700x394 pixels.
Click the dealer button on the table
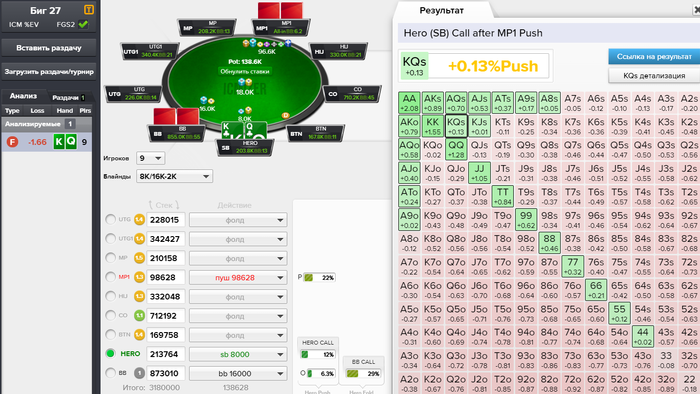(x=285, y=116)
